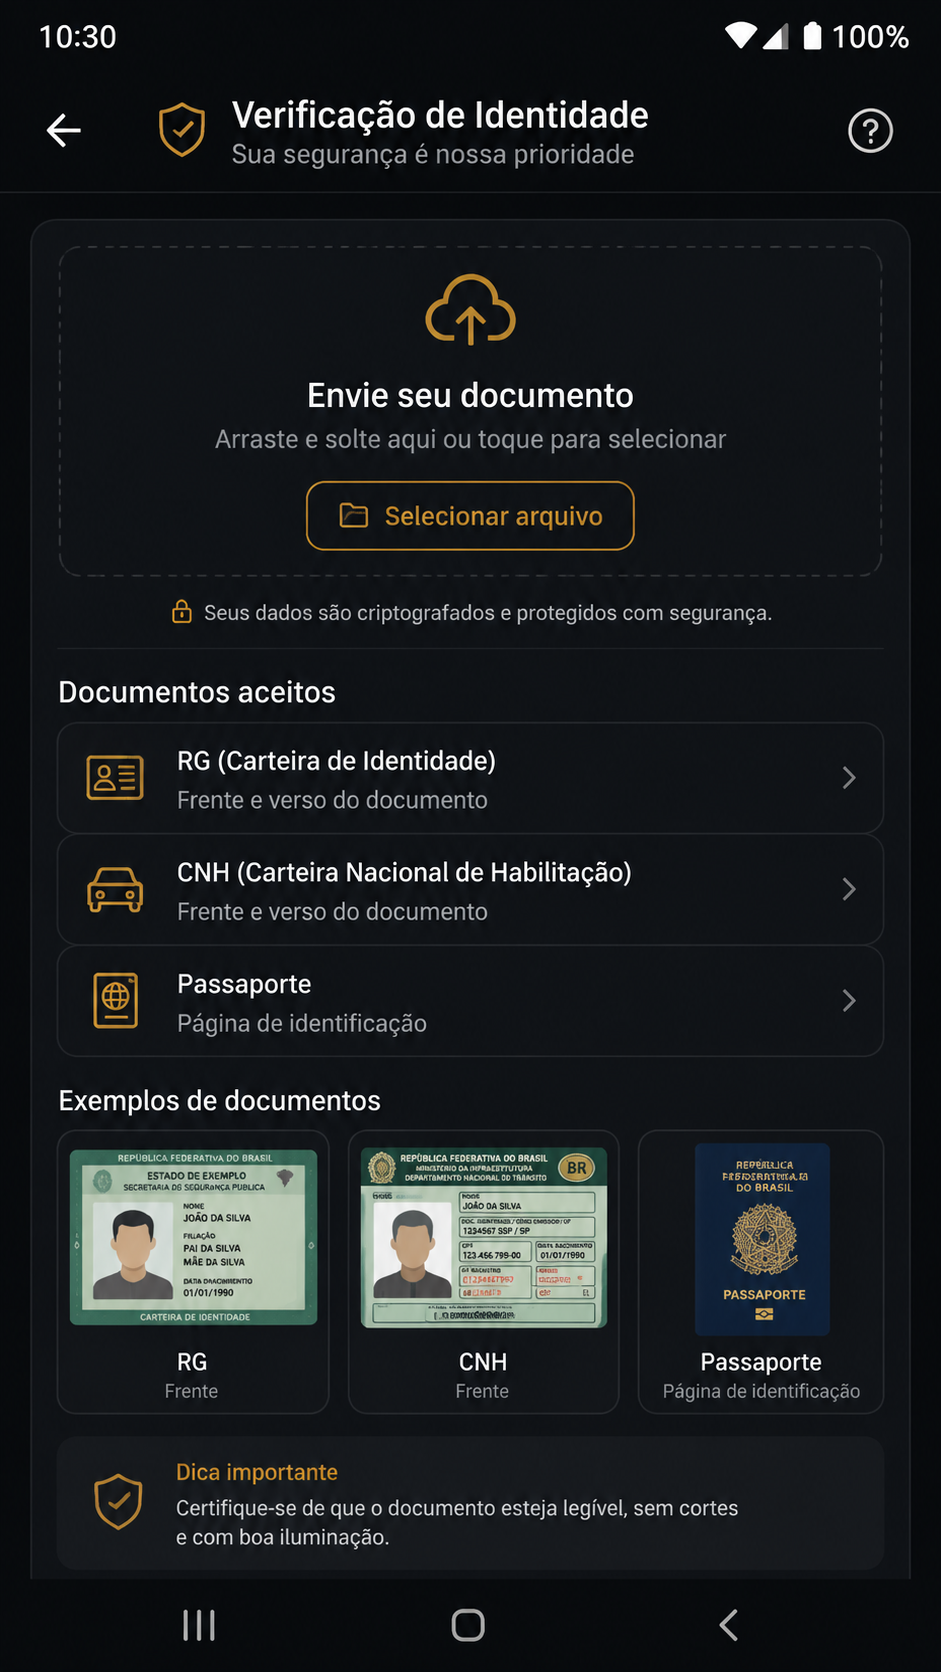Tap the Documentos aceitos heading
This screenshot has height=1672, width=941.
point(197,692)
